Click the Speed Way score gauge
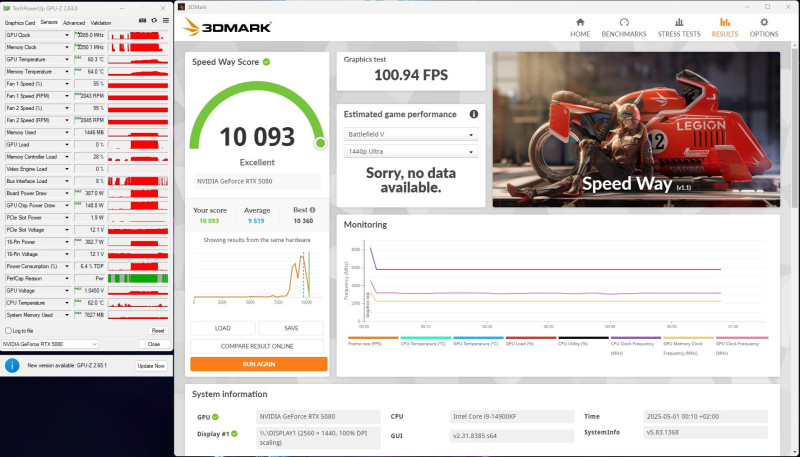Viewport: 800px width, 457px height. click(x=257, y=116)
